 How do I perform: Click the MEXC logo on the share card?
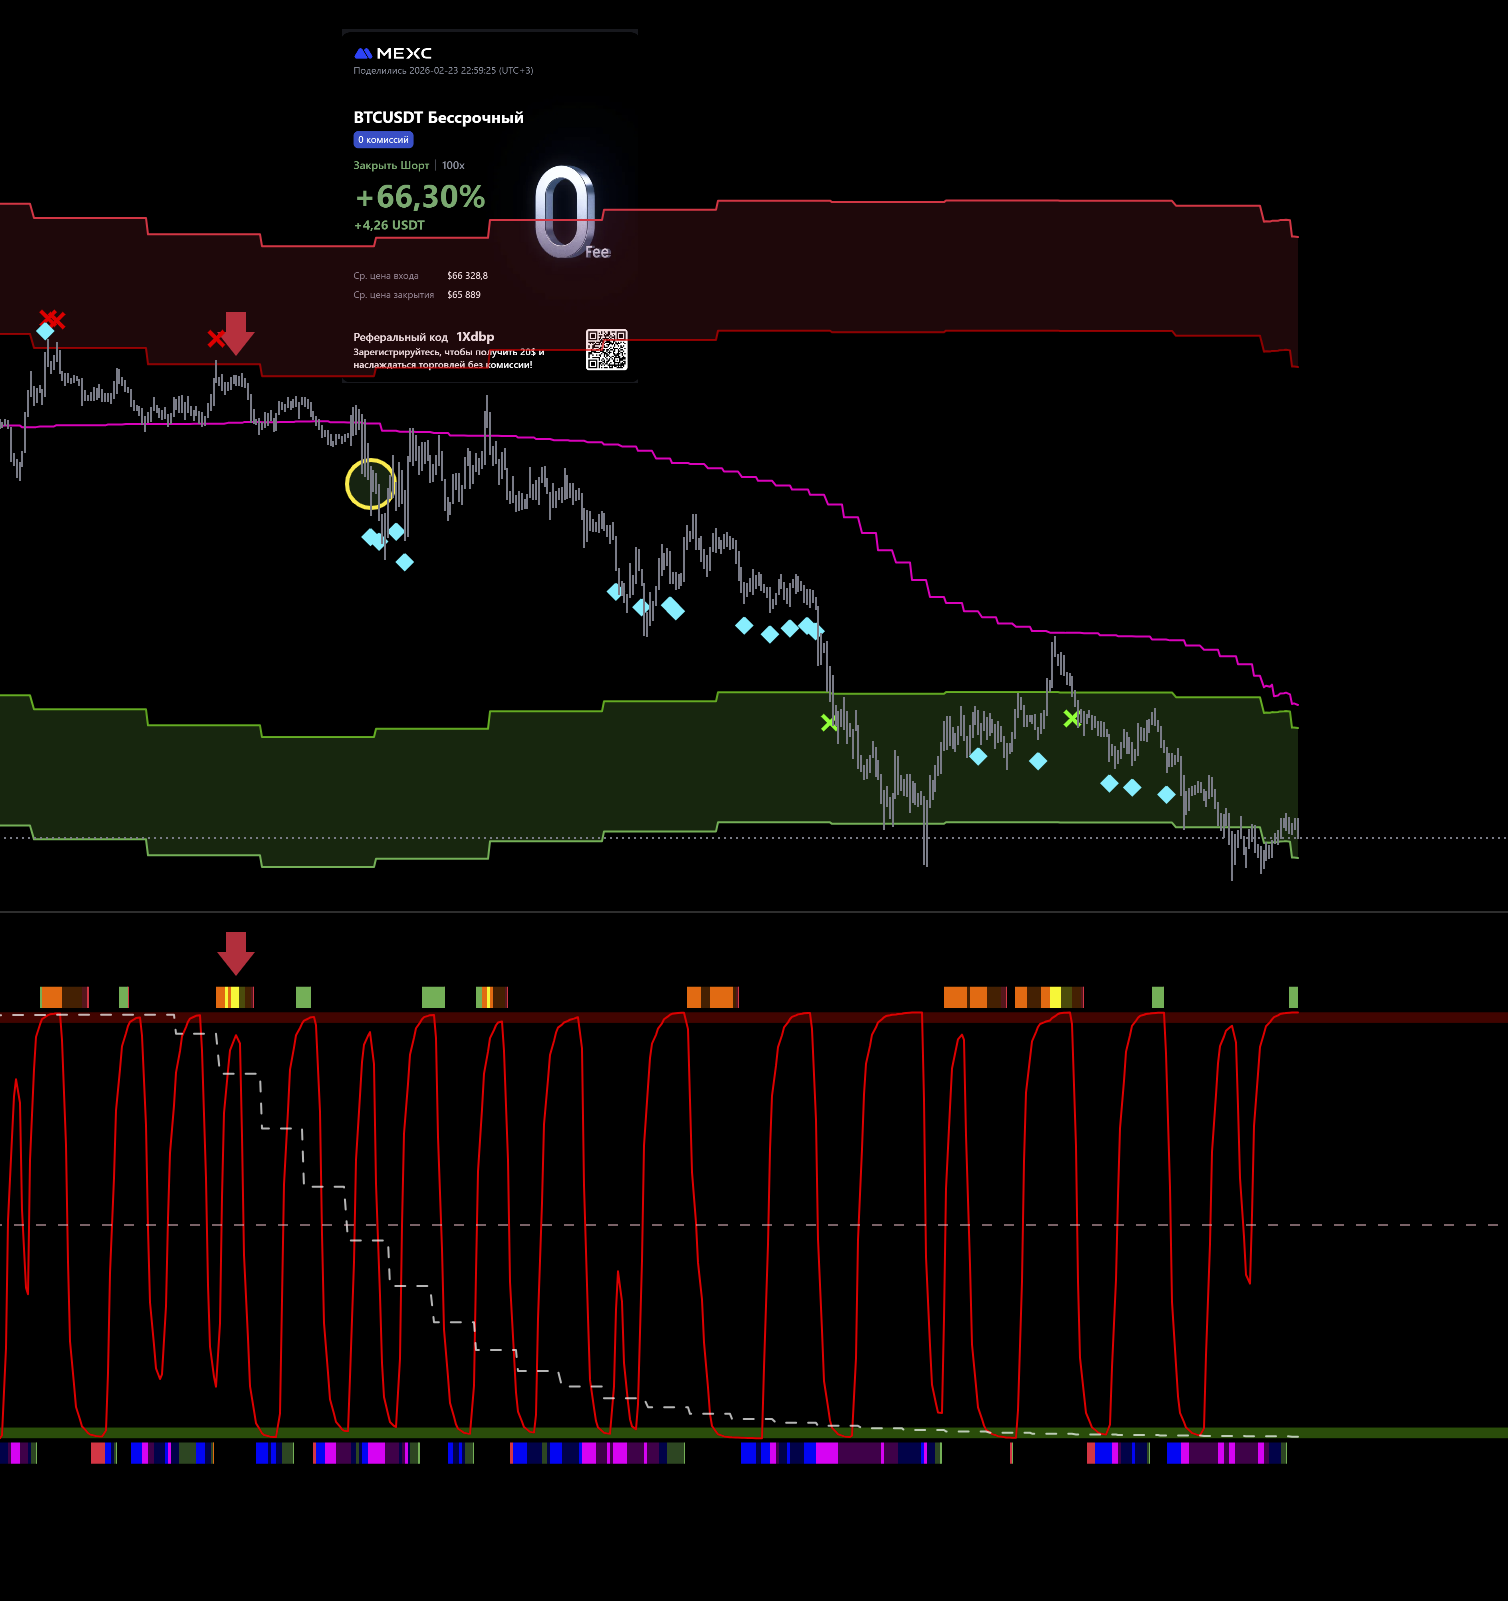point(393,53)
